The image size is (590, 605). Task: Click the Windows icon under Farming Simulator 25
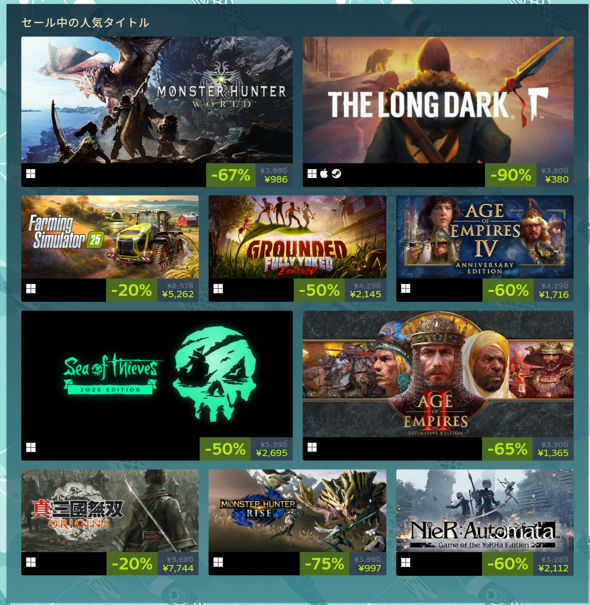[x=31, y=289]
